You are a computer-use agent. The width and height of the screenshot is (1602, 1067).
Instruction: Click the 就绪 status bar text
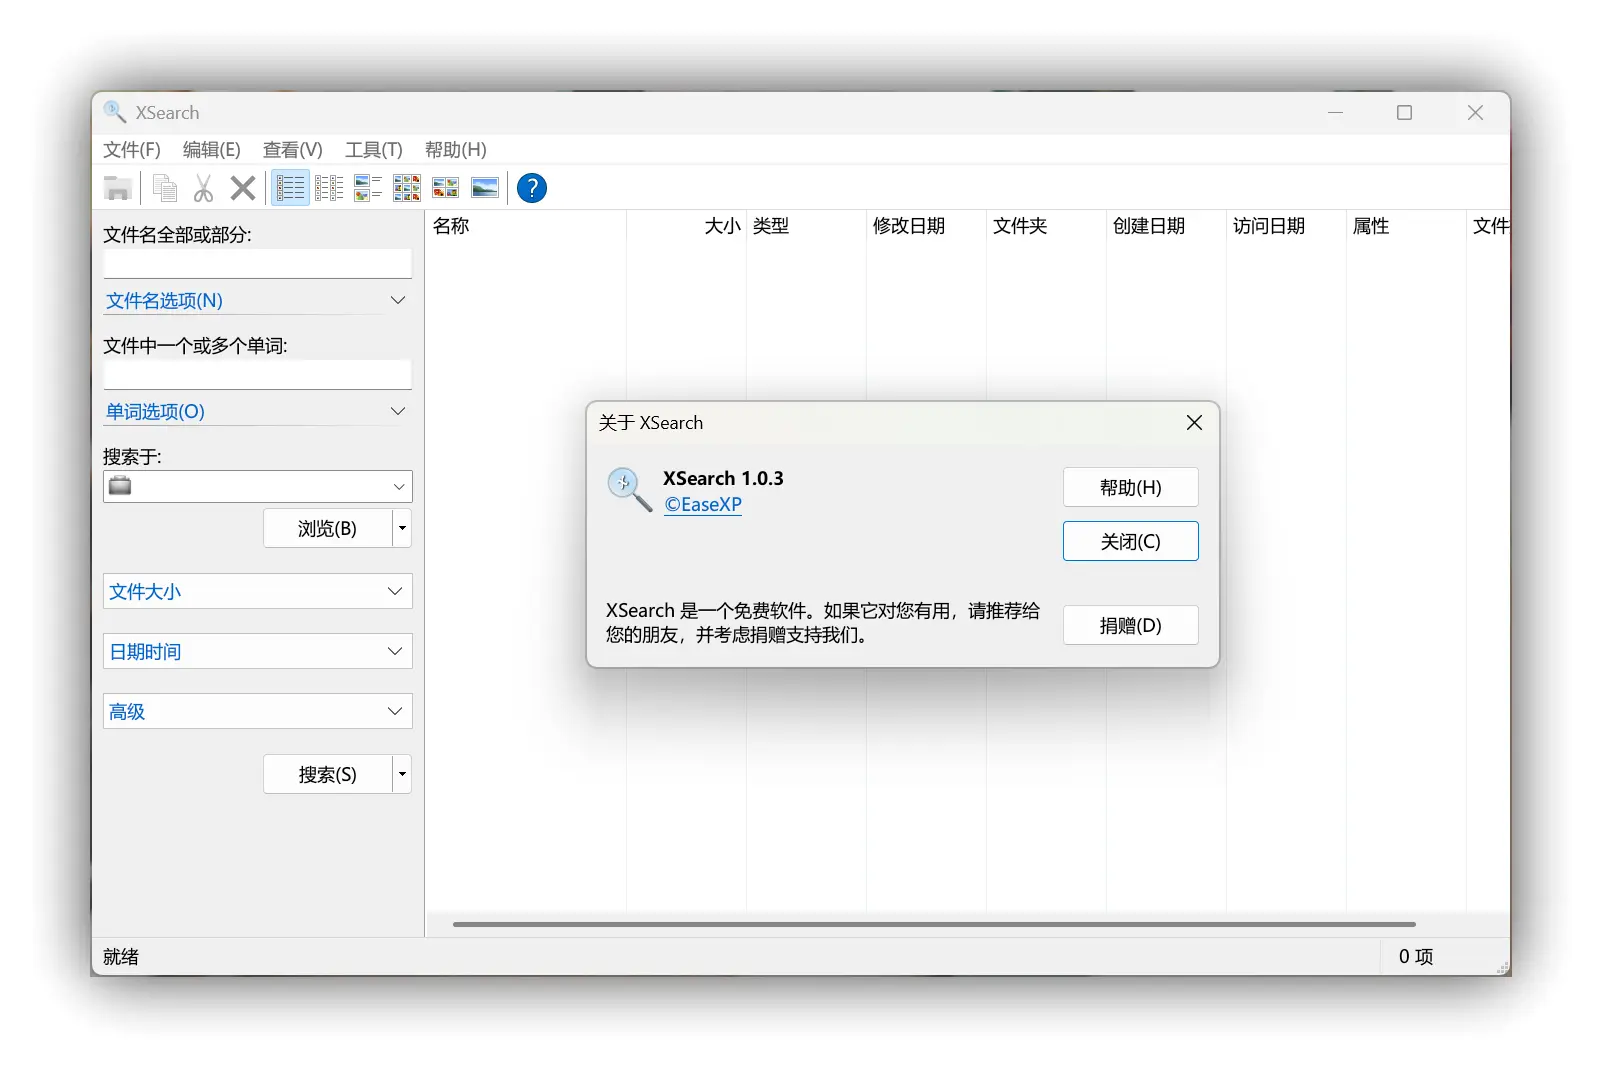click(x=121, y=957)
